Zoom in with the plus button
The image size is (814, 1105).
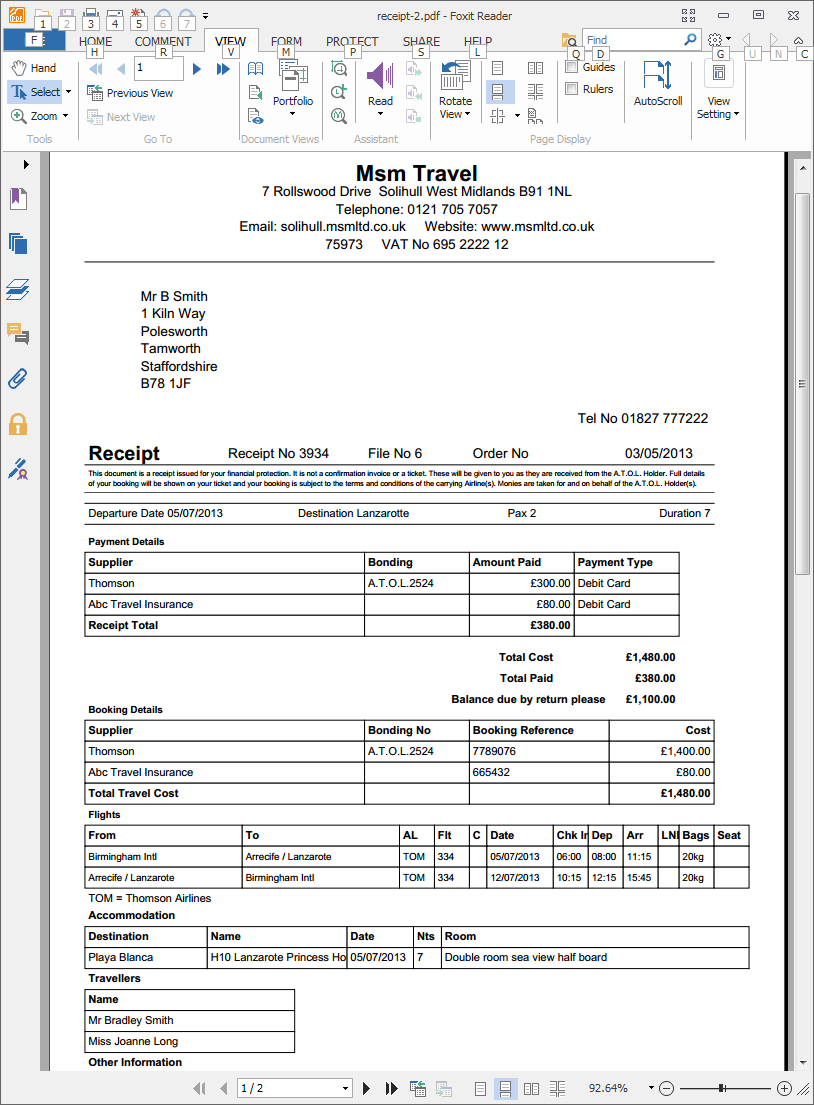click(784, 1088)
